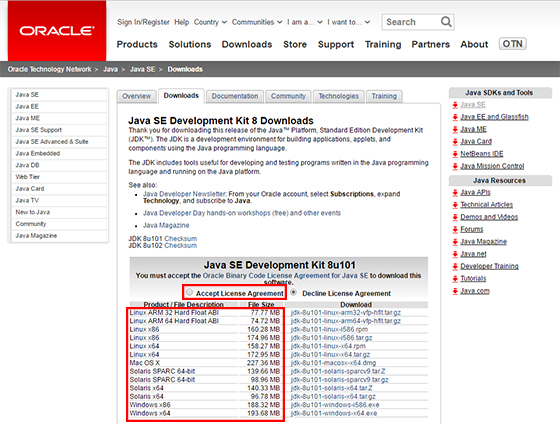Open Java SE Advanced & Suite in the sidebar
This screenshot has height=424, width=560.
pyautogui.click(x=59, y=142)
